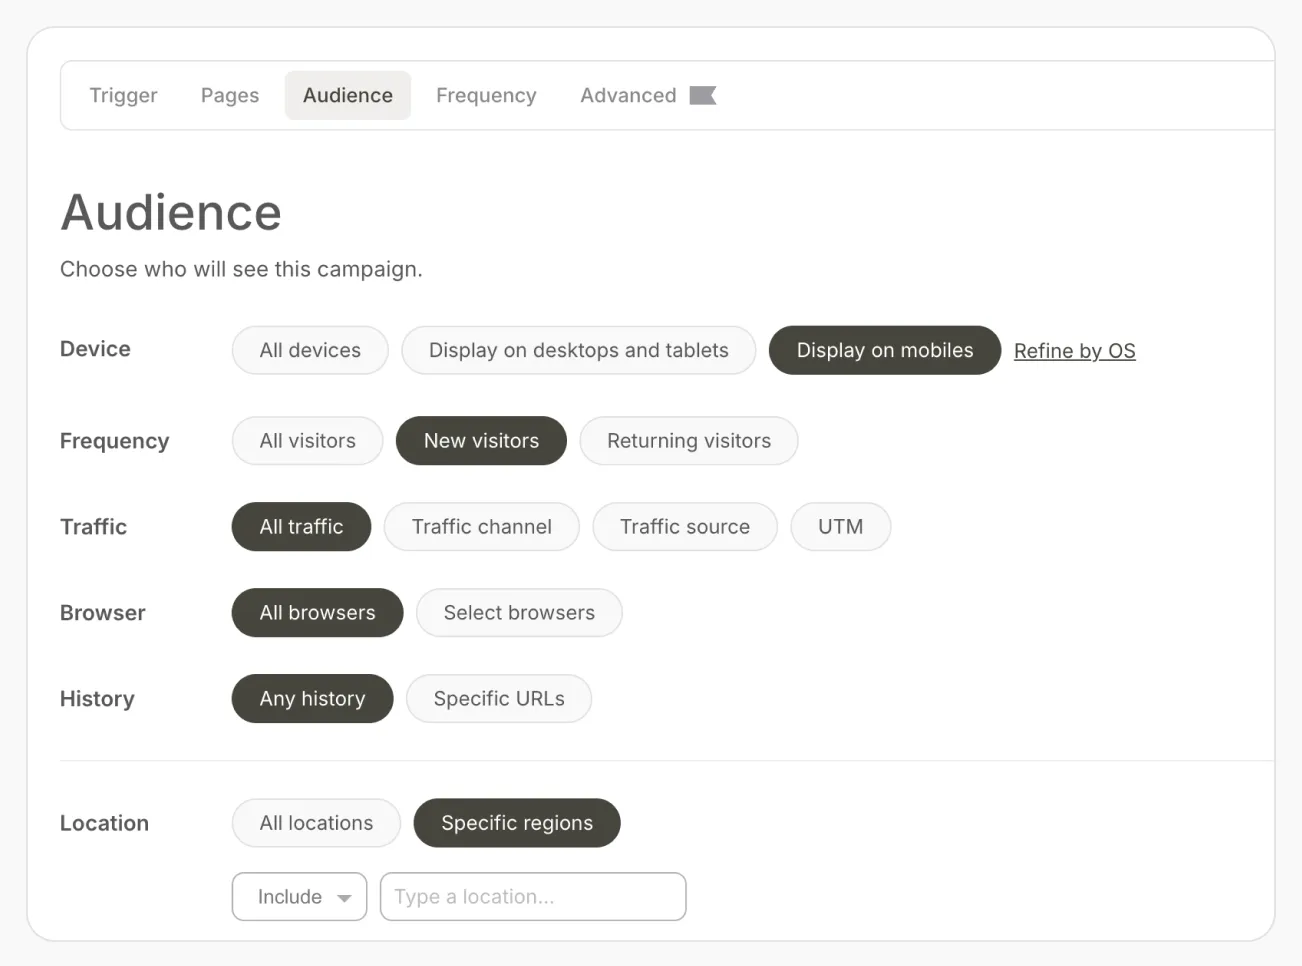The width and height of the screenshot is (1302, 966).
Task: Switch to the Trigger tab
Action: 123,95
